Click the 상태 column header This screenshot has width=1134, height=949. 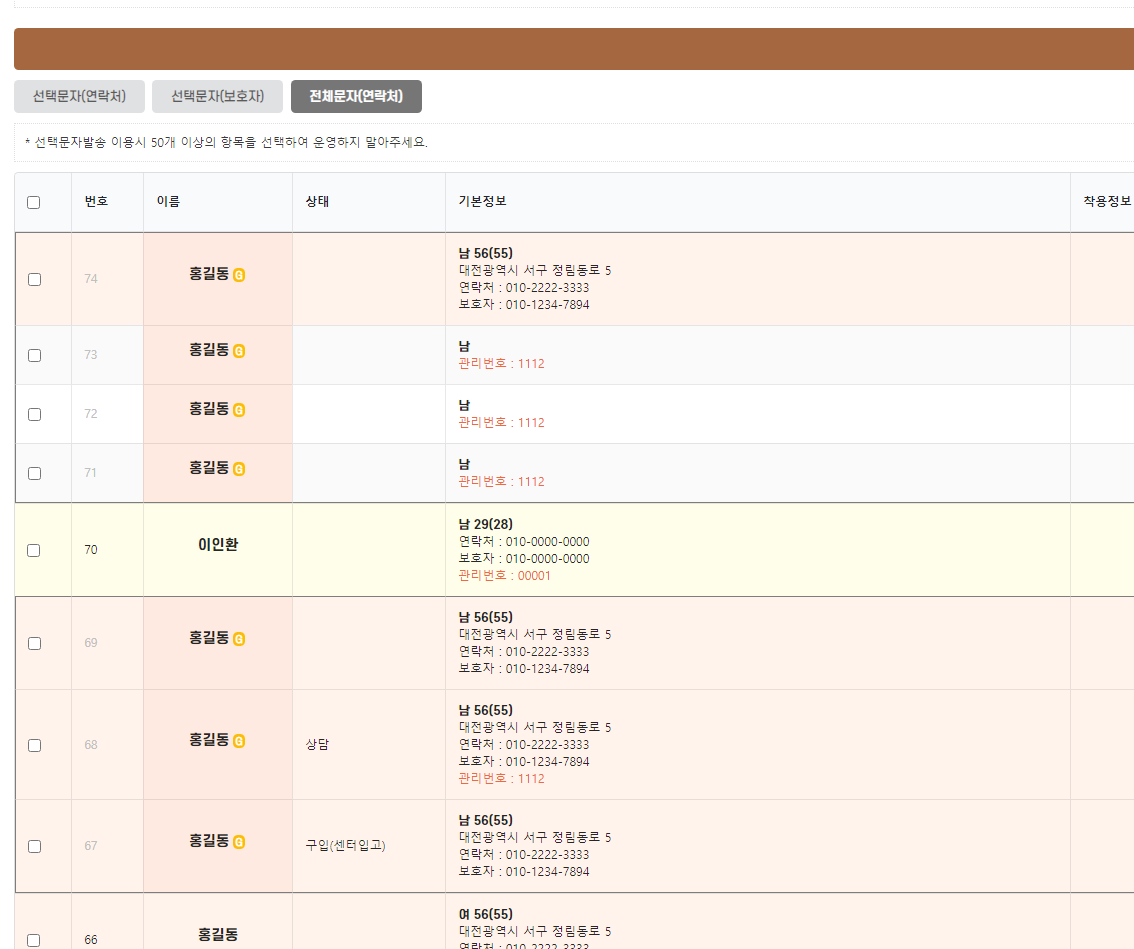tap(317, 202)
